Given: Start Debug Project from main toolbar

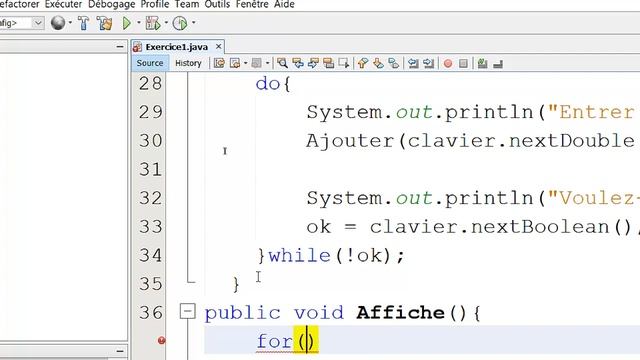Looking at the screenshot, I should (153, 23).
